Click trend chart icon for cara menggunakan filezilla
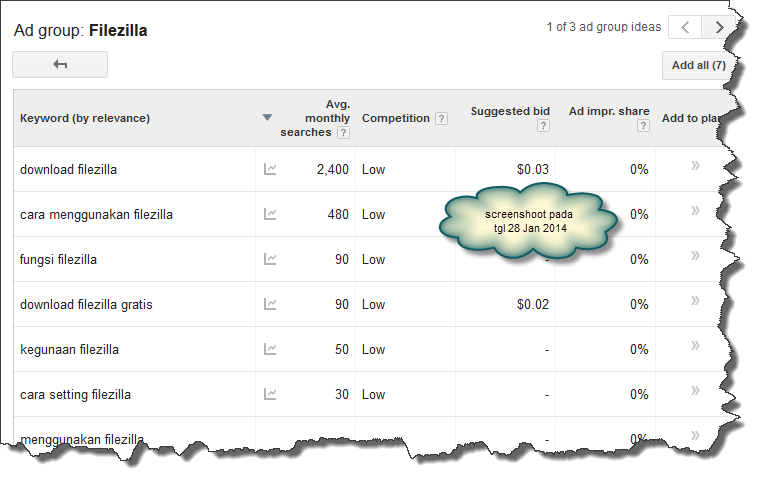The width and height of the screenshot is (764, 483). coord(270,214)
